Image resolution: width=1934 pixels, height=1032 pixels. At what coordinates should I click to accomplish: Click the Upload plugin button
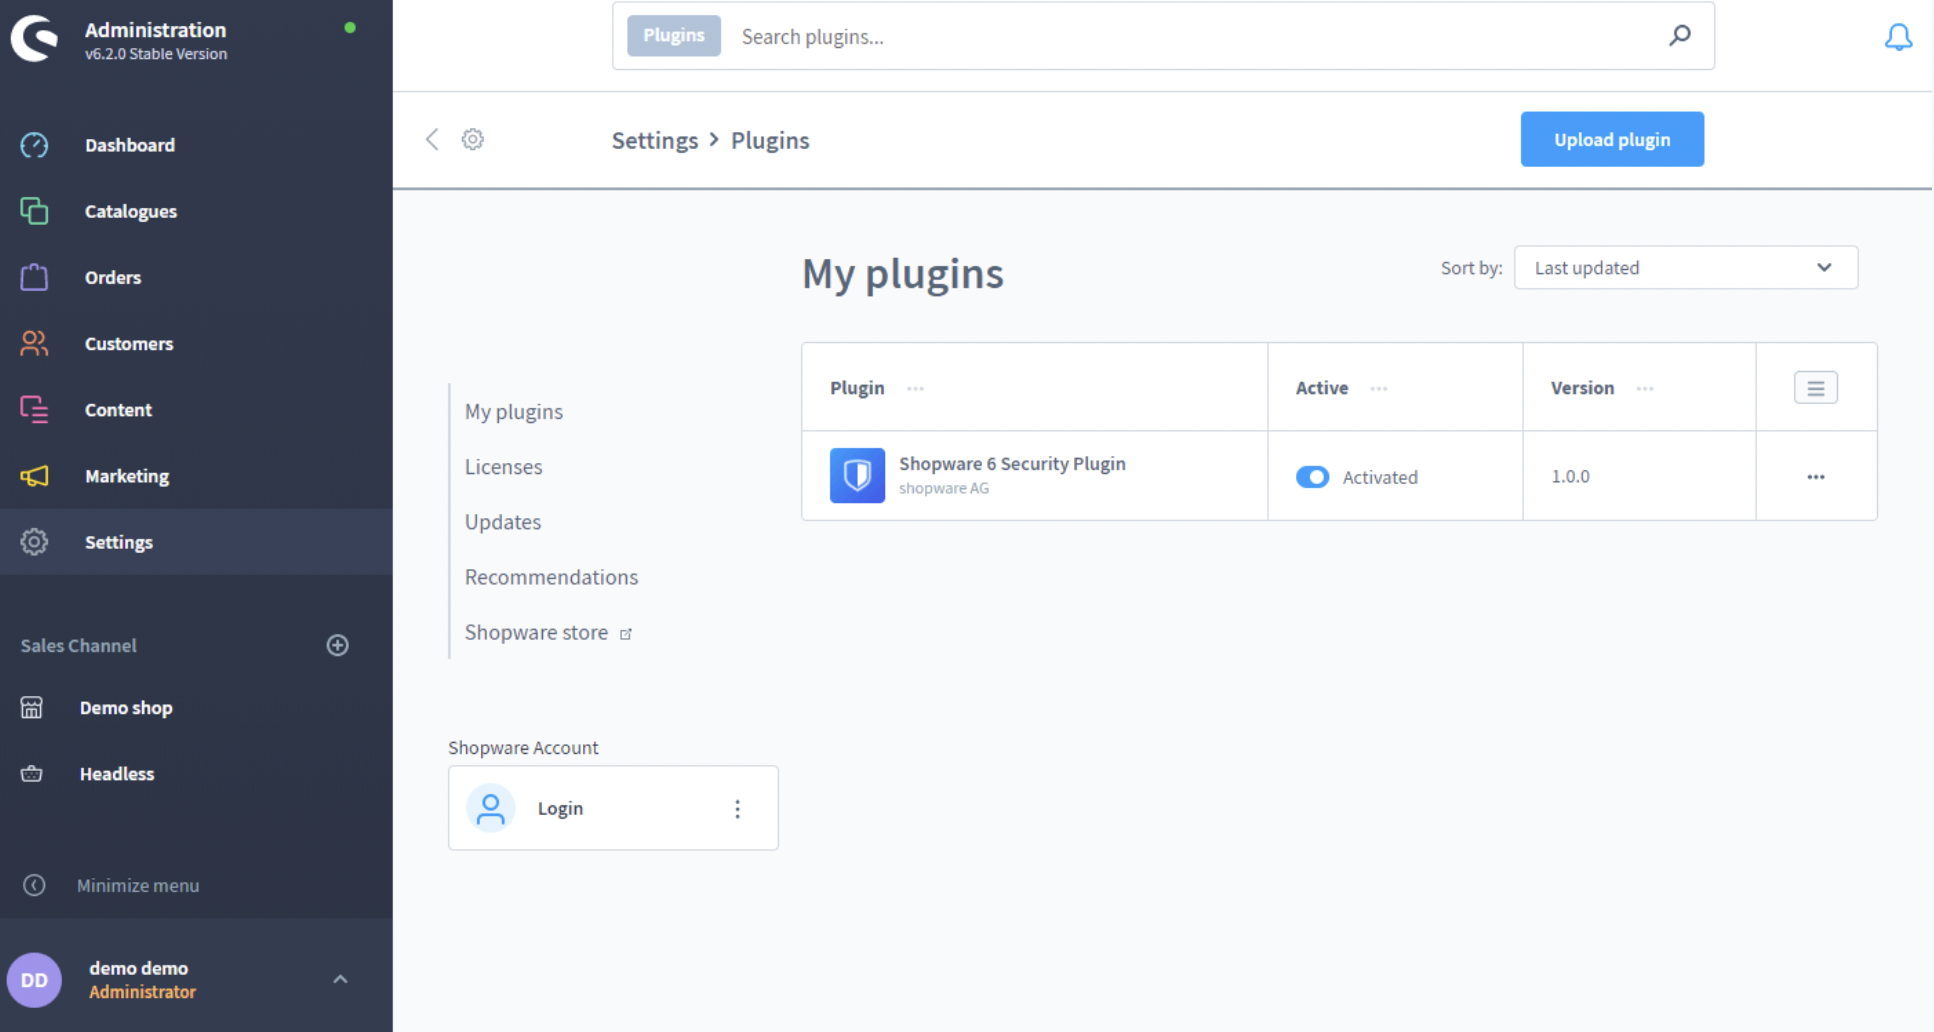[x=1611, y=140]
